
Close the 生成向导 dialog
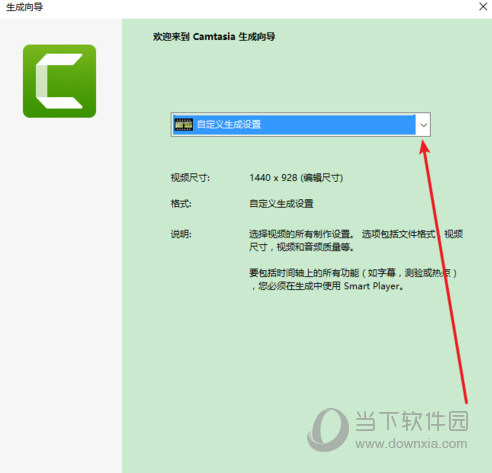[483, 6]
